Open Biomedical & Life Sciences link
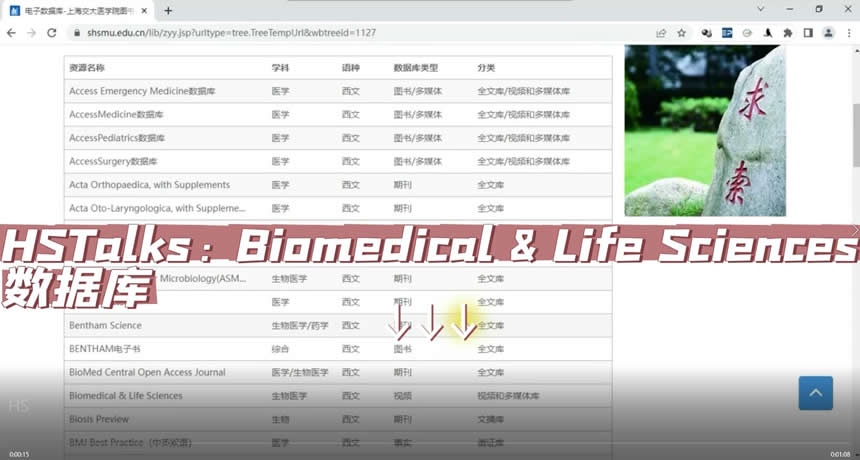Screen dimensions: 860x460 pos(126,396)
